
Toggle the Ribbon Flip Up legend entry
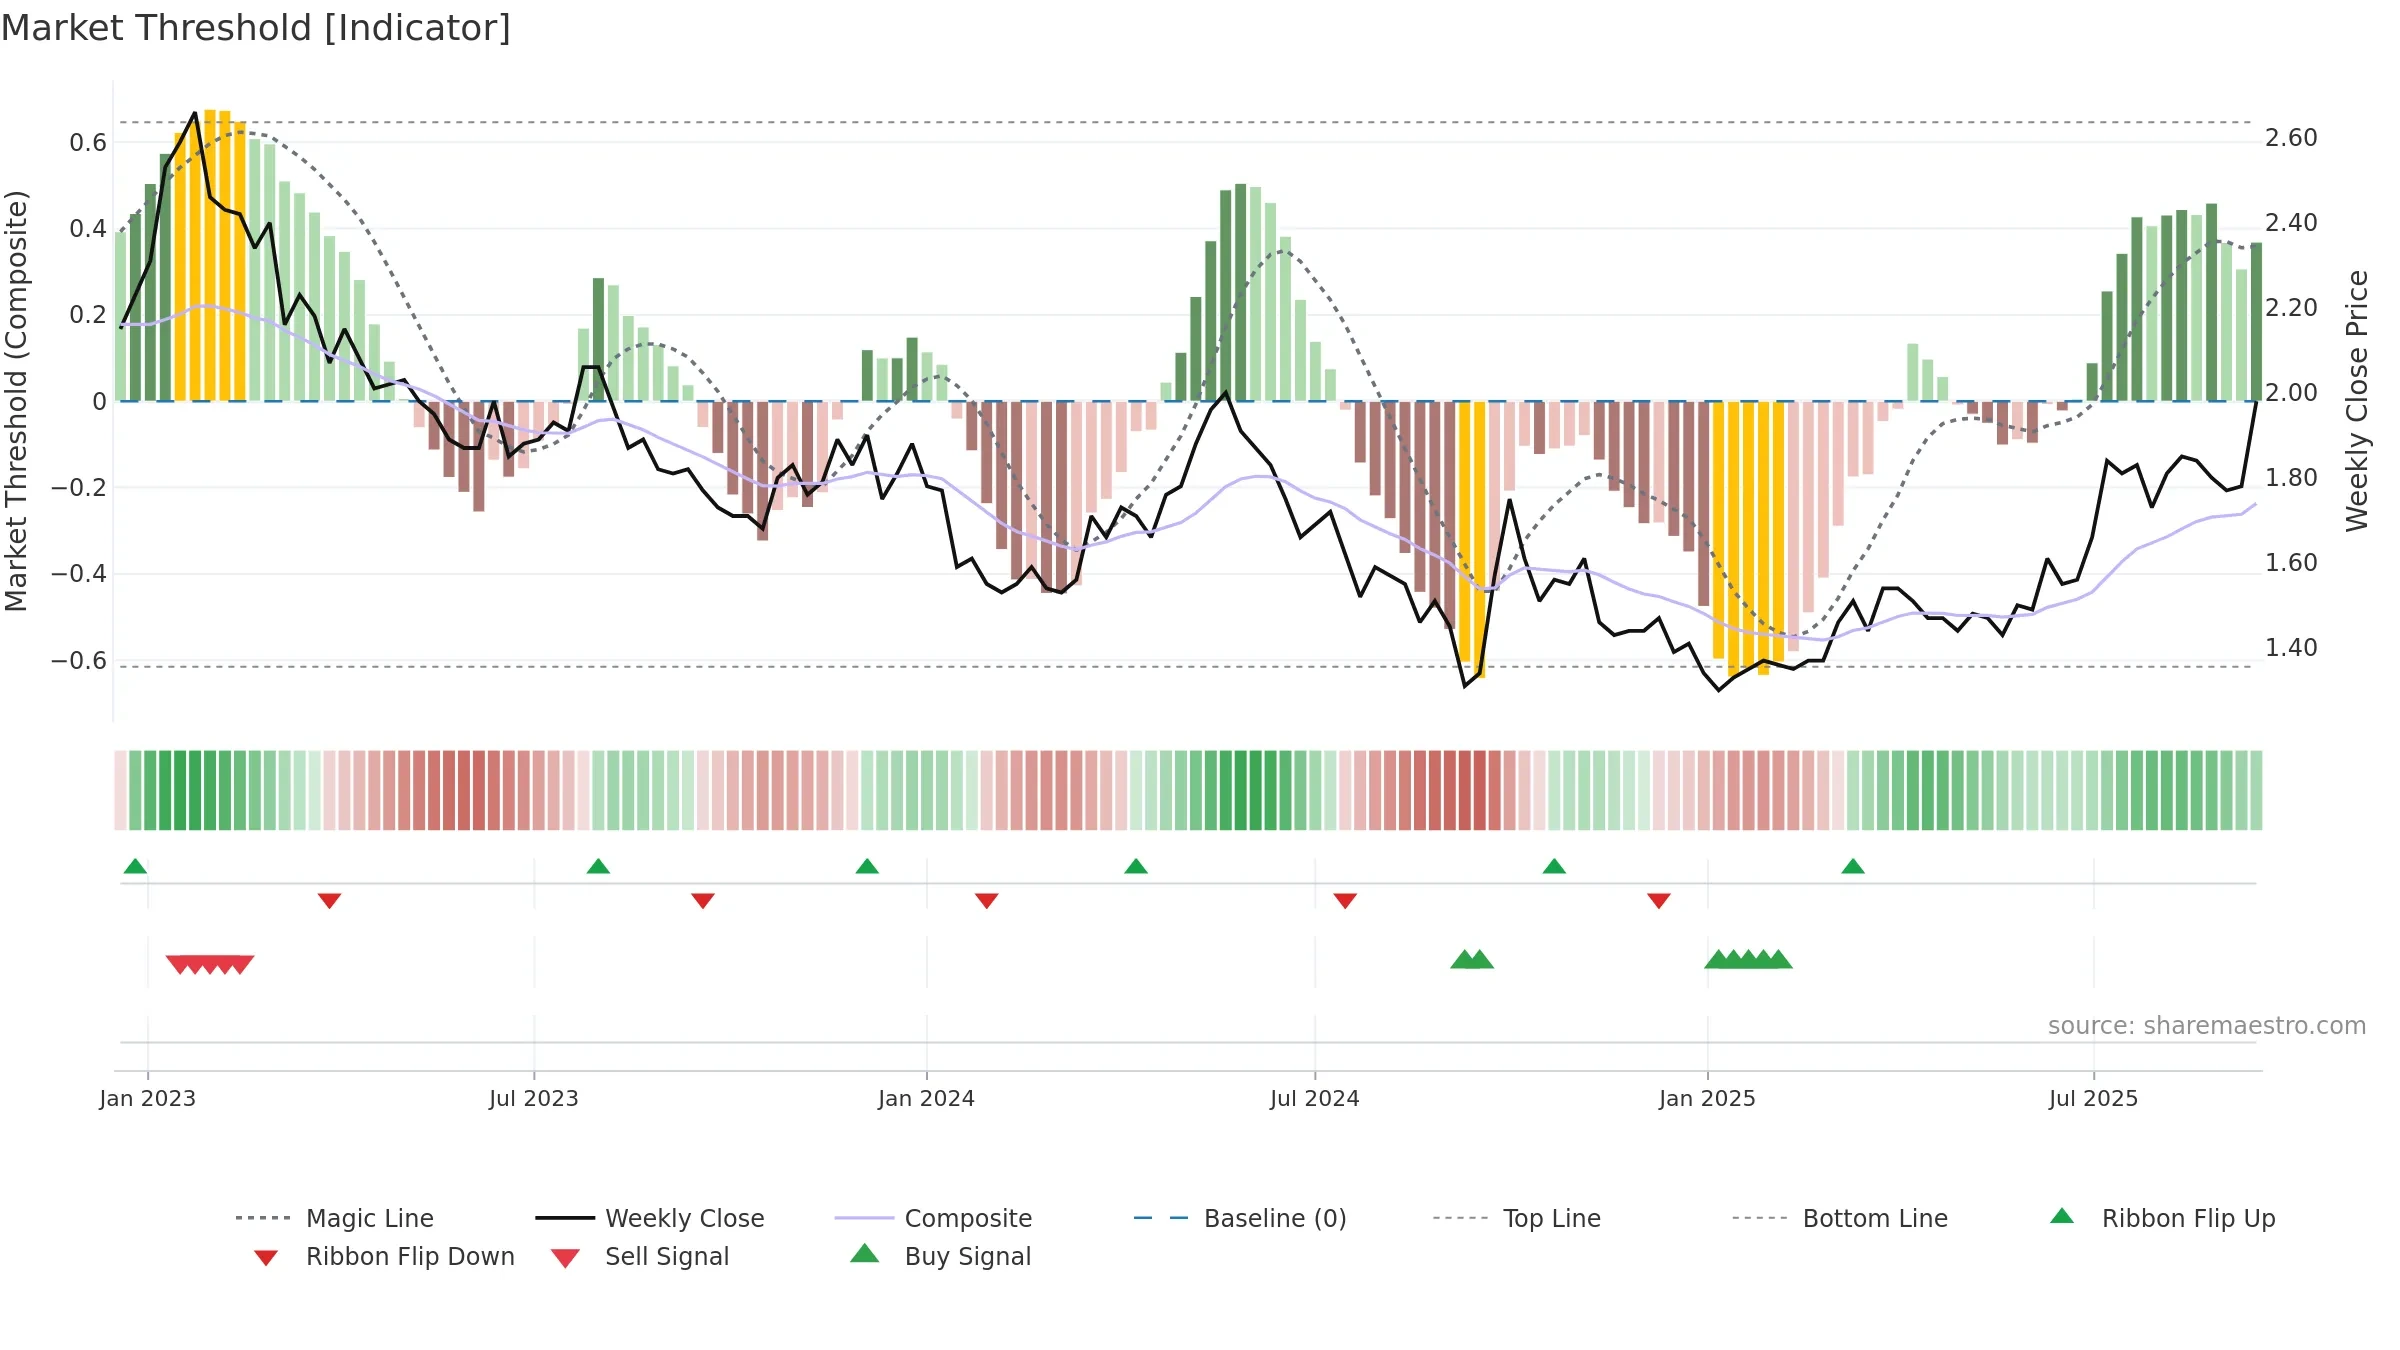(x=2162, y=1218)
